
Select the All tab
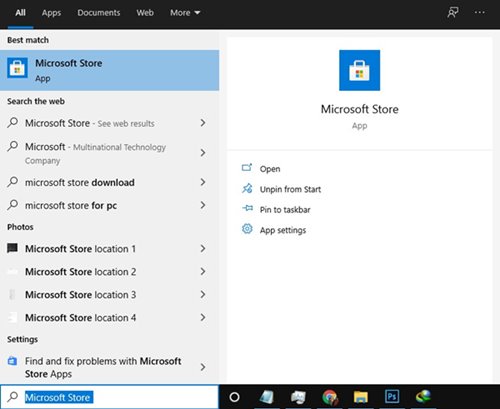coord(20,13)
